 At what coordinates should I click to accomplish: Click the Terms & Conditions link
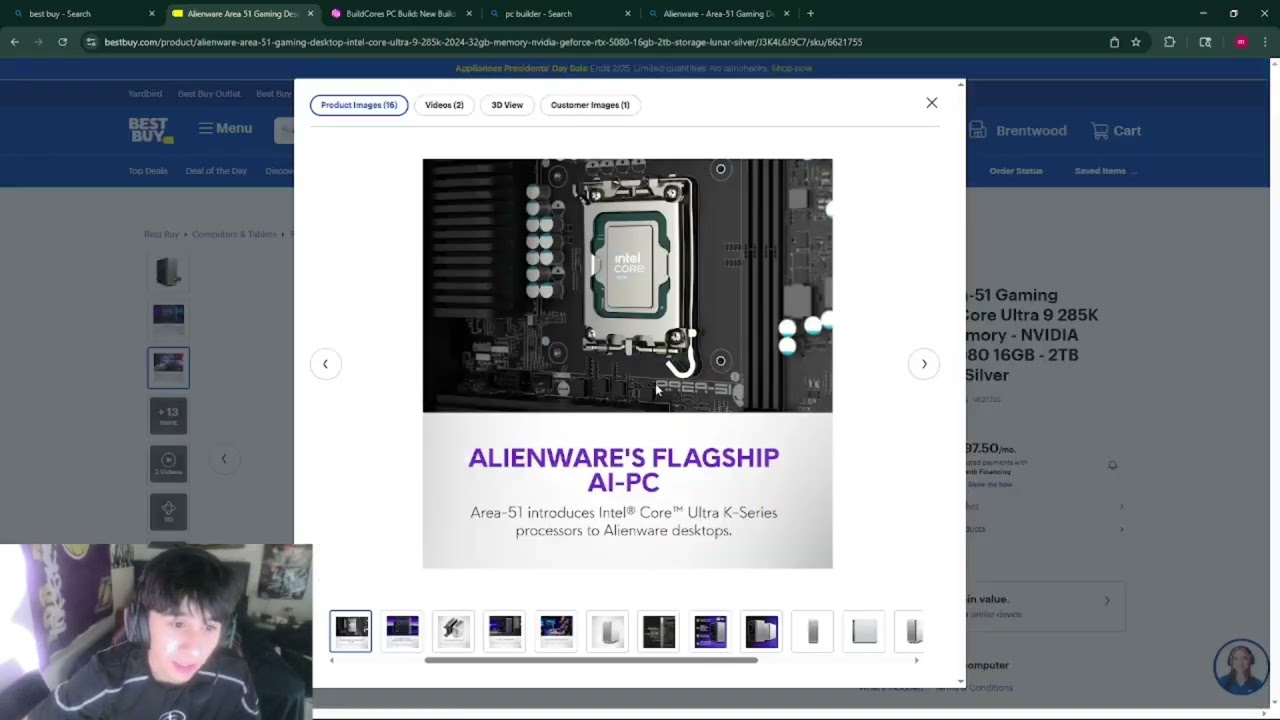coord(974,688)
